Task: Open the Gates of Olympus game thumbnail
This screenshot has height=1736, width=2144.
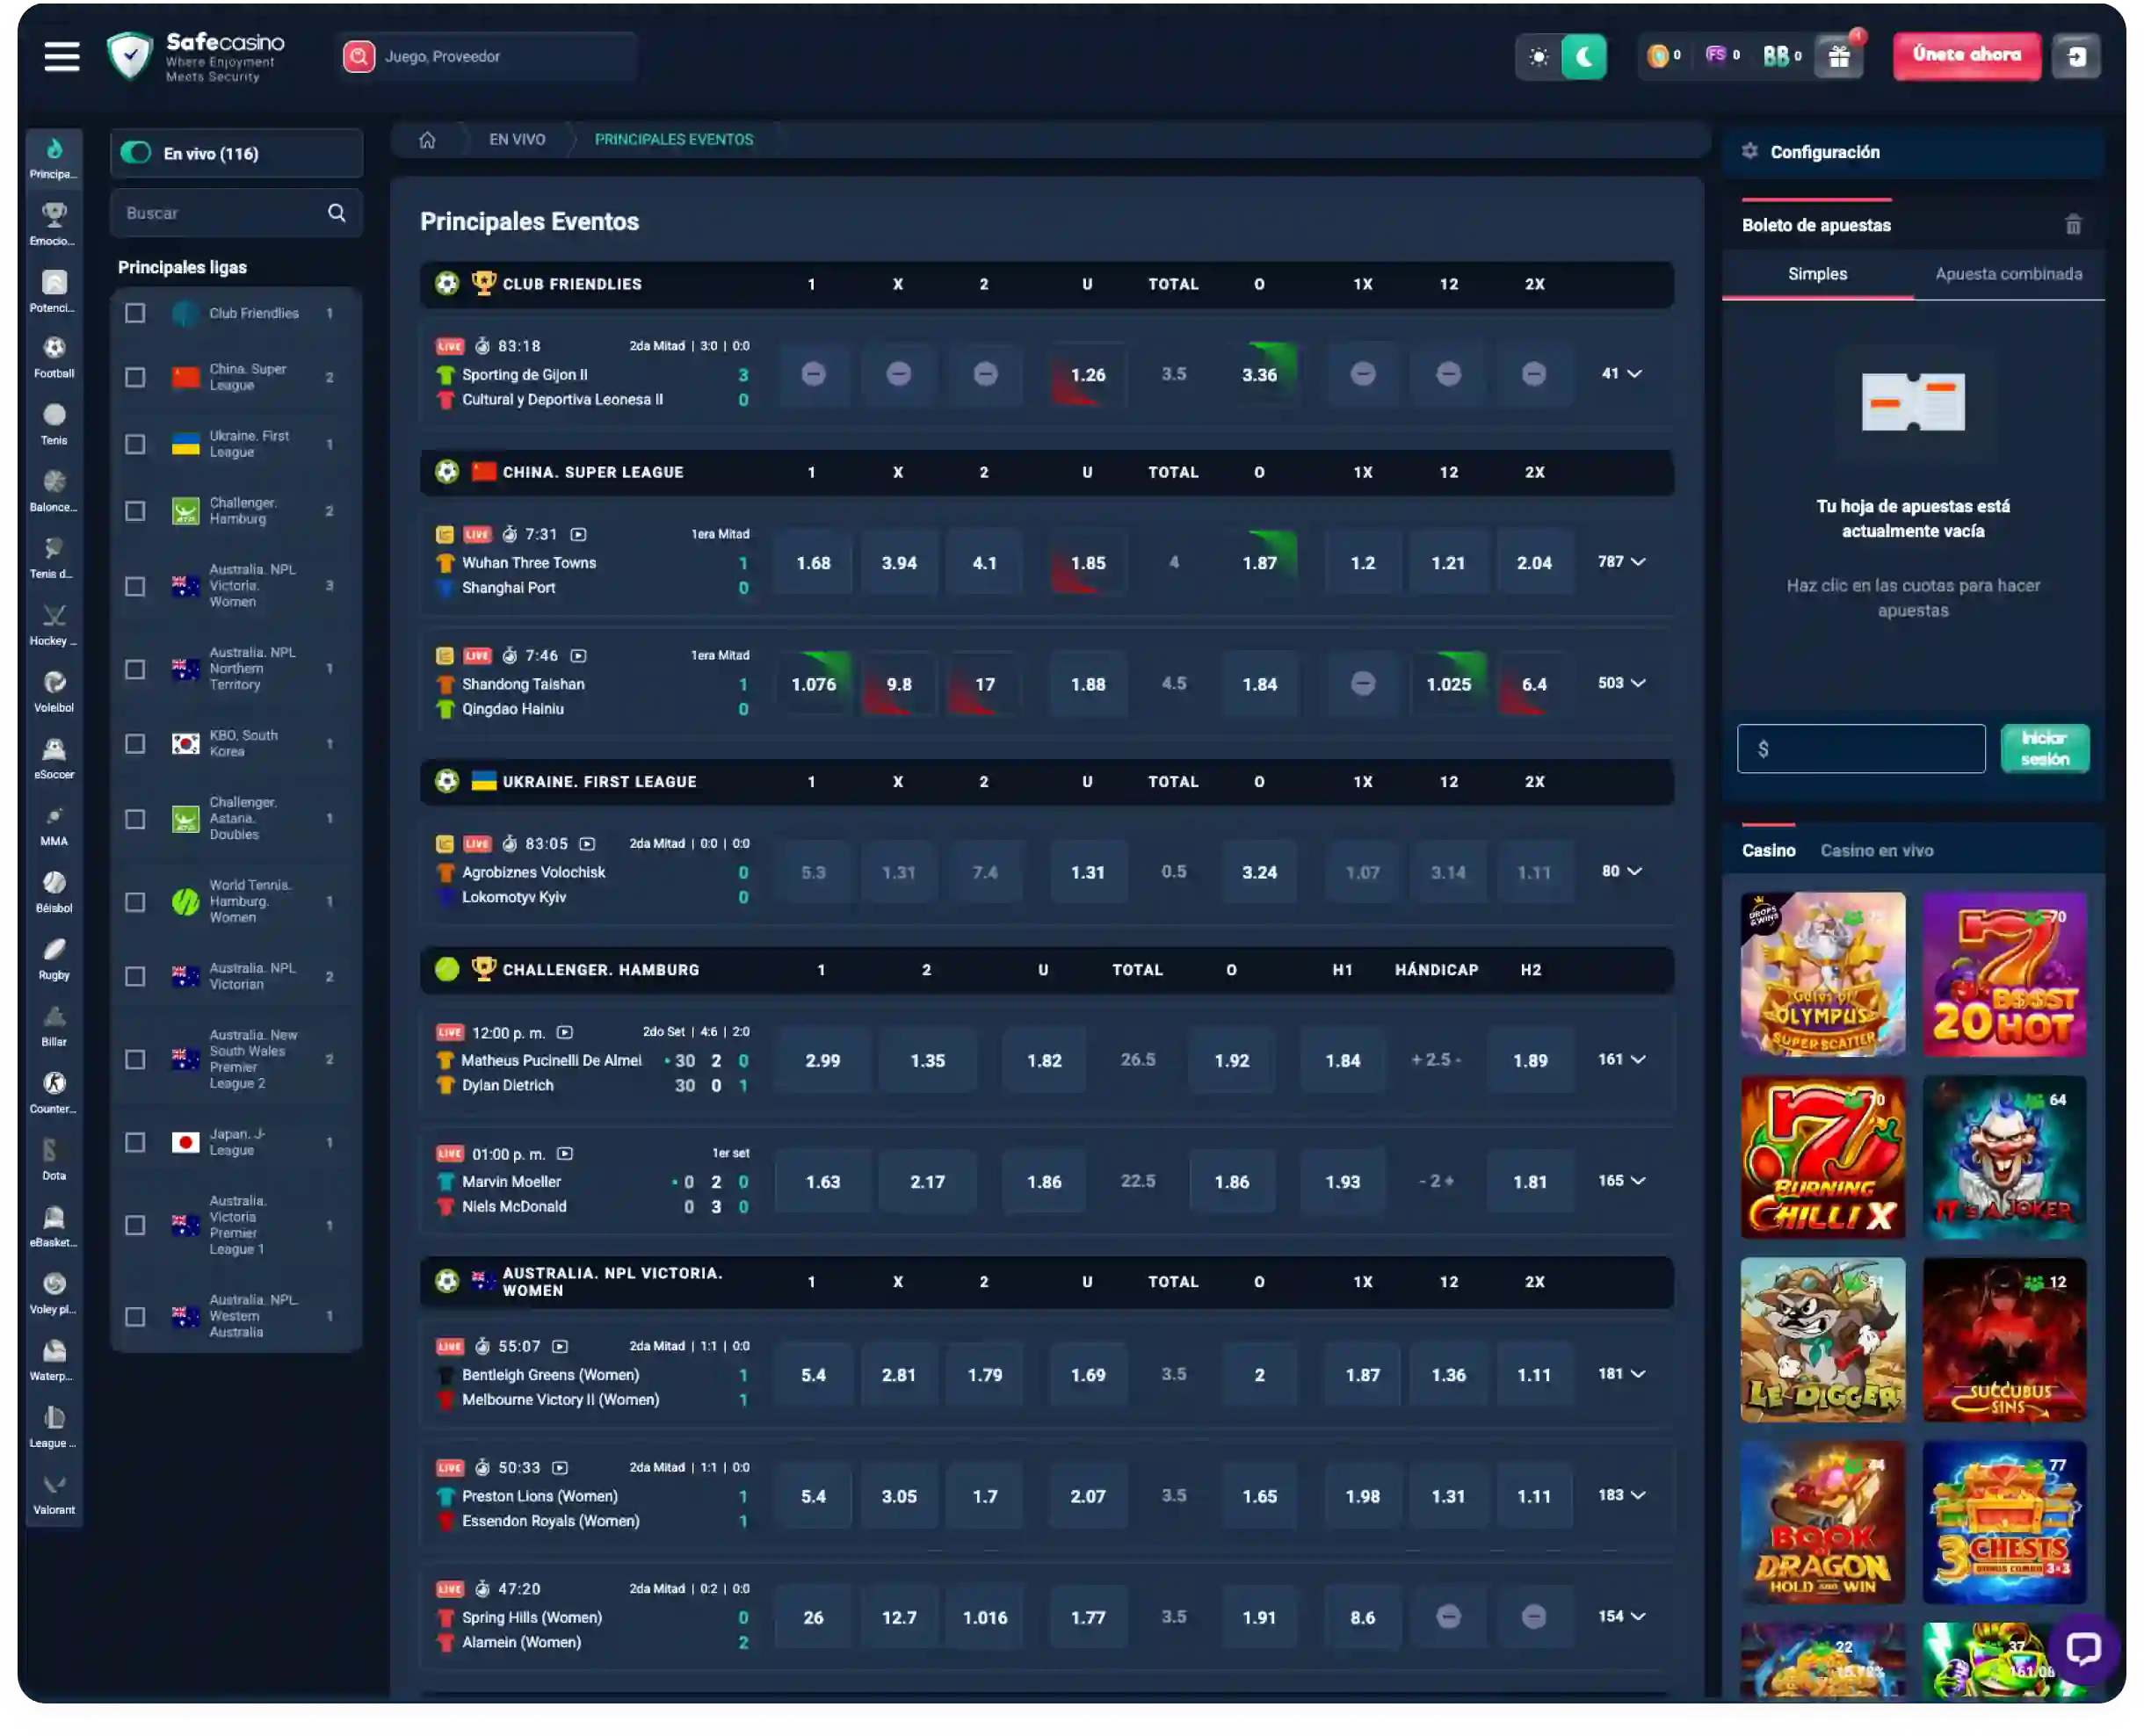Action: [x=1822, y=974]
